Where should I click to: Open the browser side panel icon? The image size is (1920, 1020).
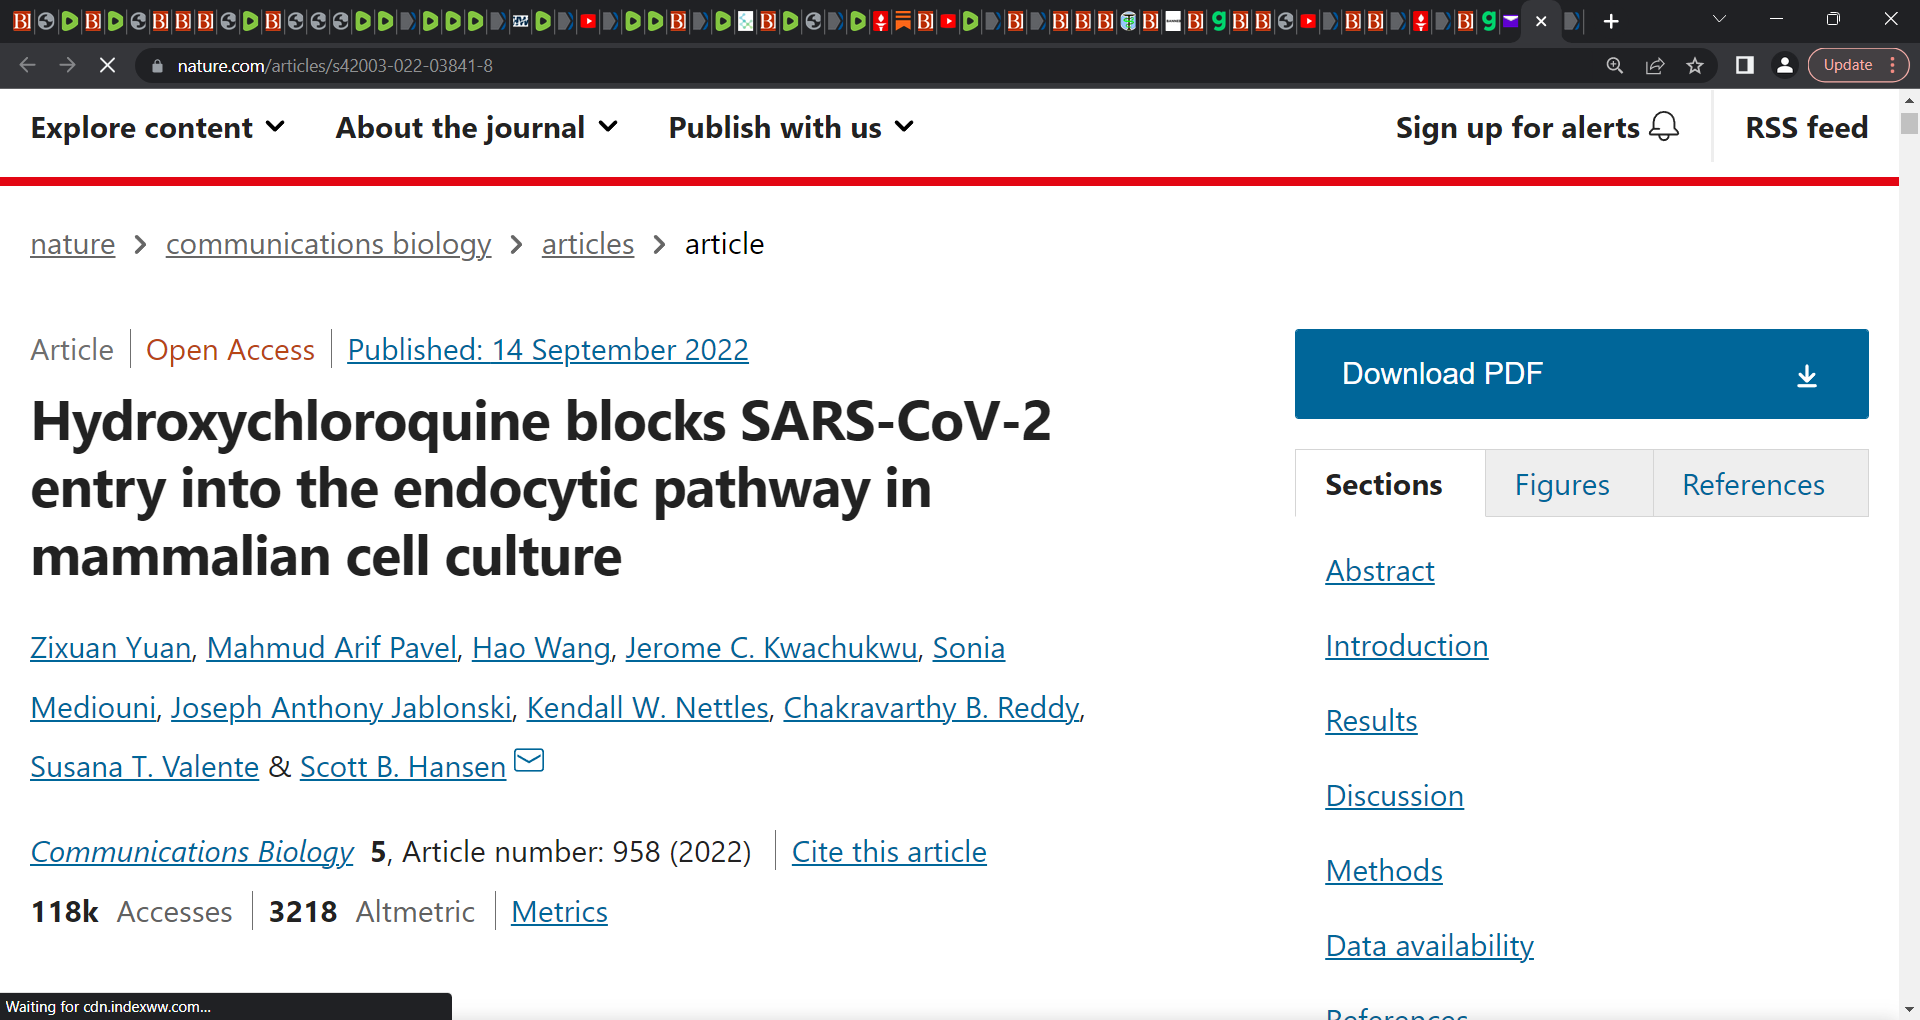click(1745, 65)
